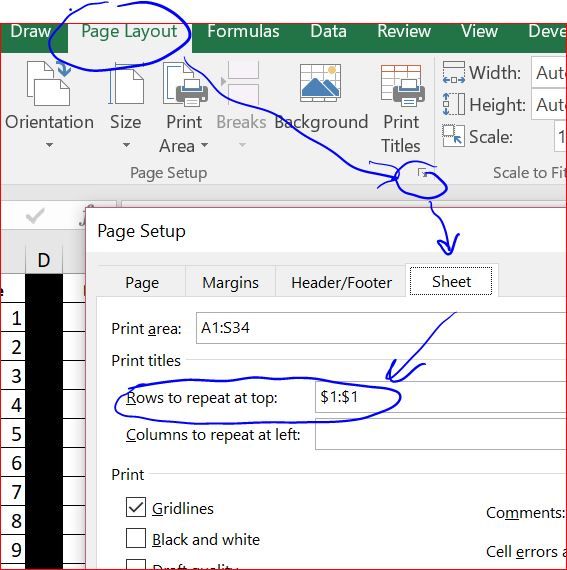
Task: Click the Comments label in Page Setup
Action: click(x=526, y=513)
